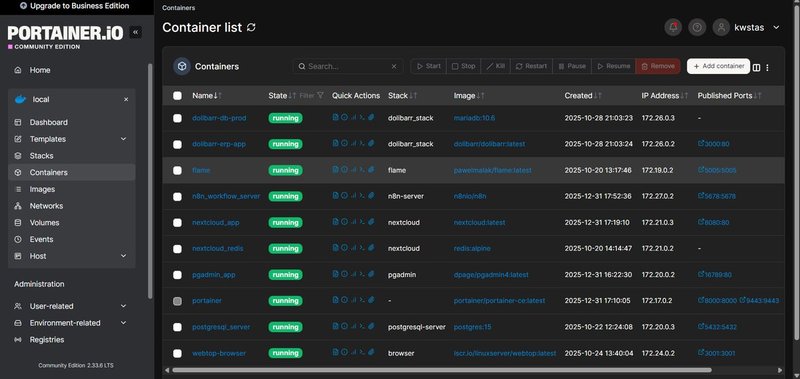Sort by Stack column
Viewport: 800px width, 379px height.
(x=403, y=95)
